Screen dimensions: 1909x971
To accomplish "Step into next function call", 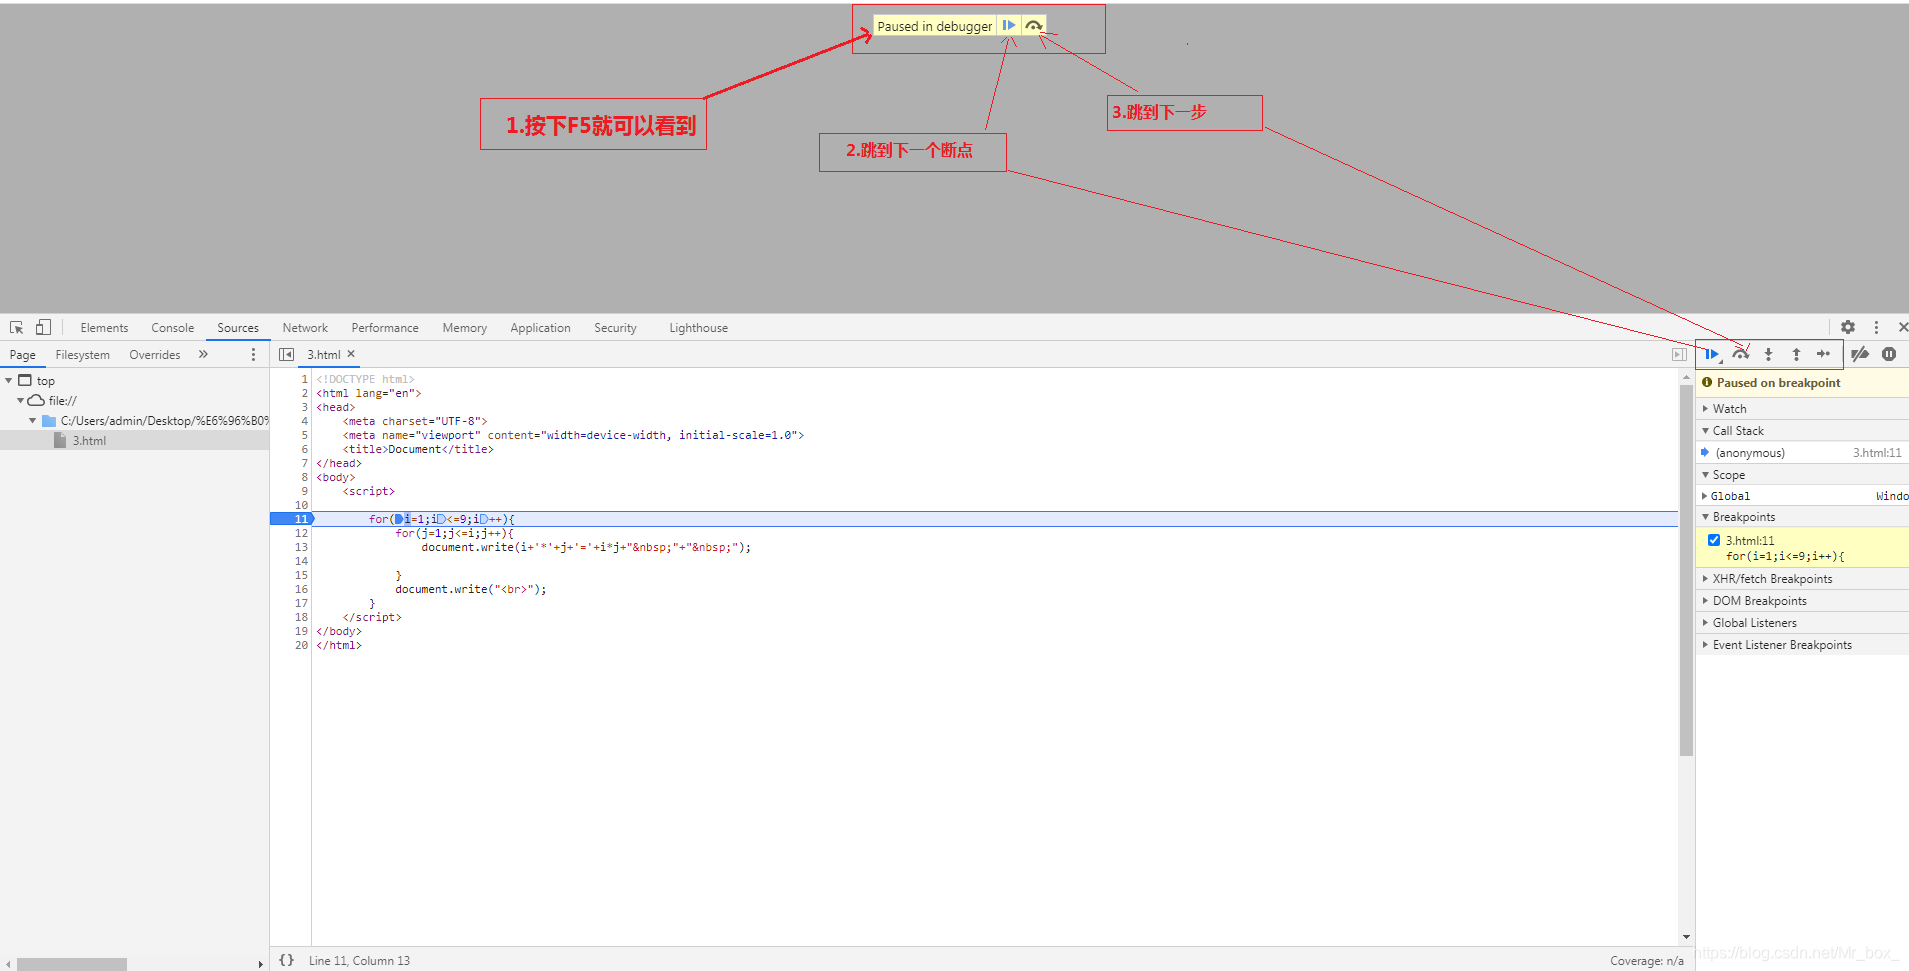I will point(1768,354).
